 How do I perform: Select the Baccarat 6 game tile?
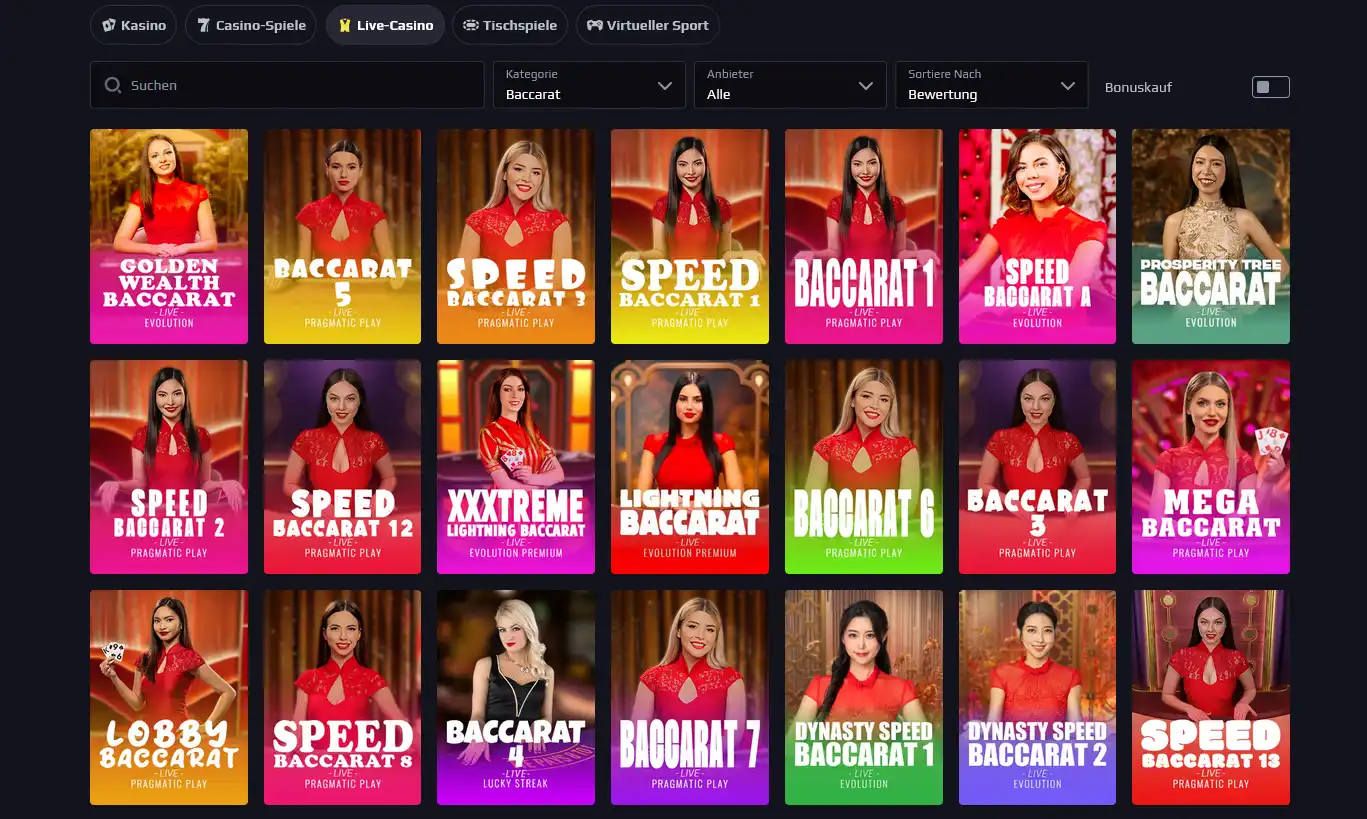(864, 467)
